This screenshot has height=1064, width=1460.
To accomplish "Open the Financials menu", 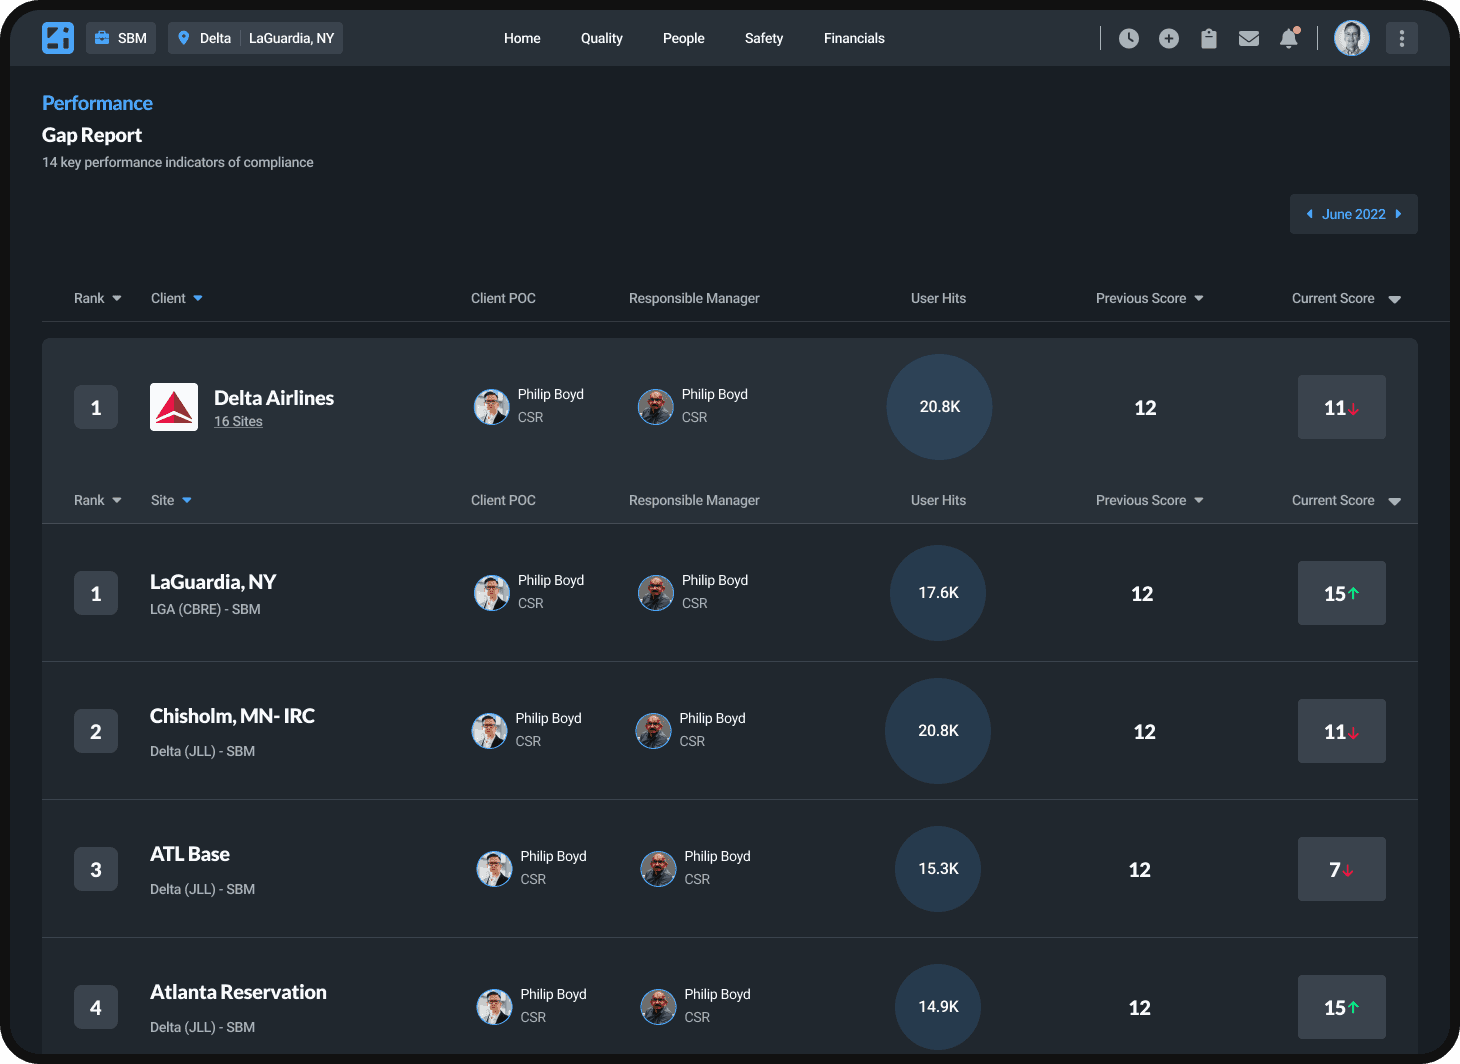I will coord(854,38).
